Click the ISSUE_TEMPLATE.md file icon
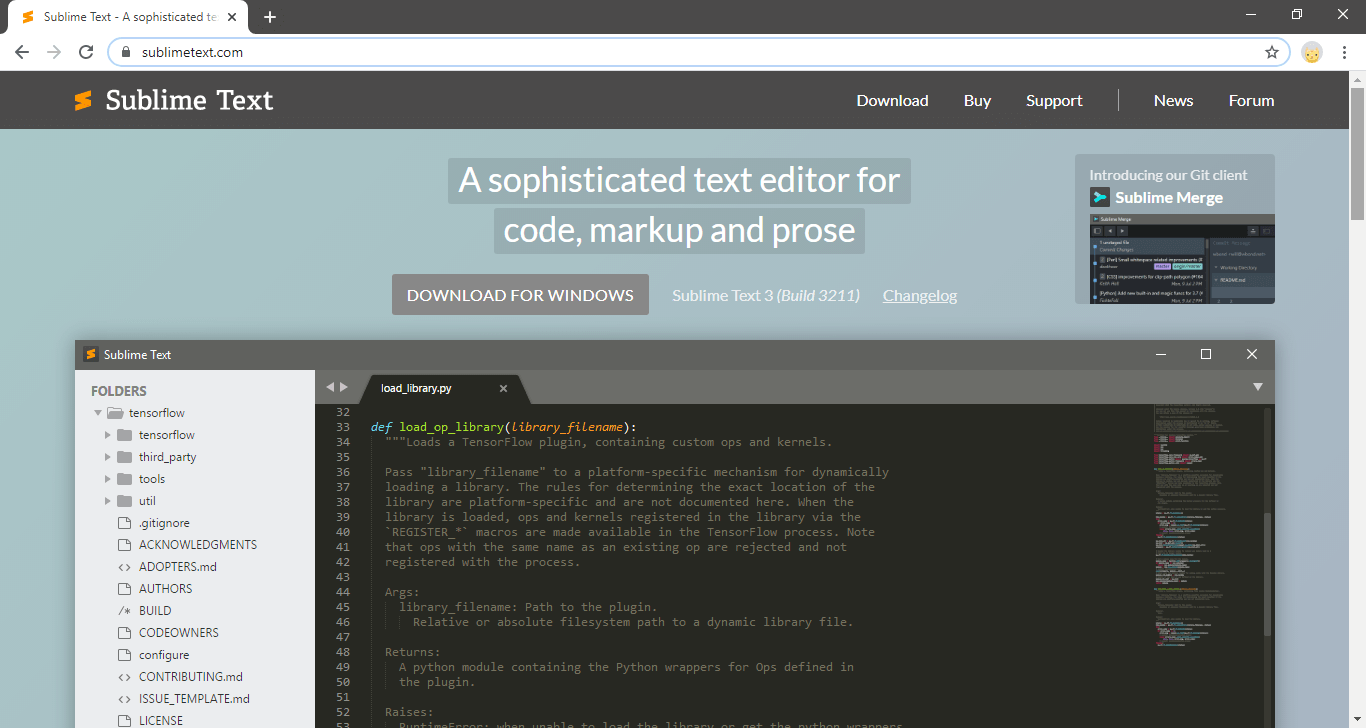 125,699
